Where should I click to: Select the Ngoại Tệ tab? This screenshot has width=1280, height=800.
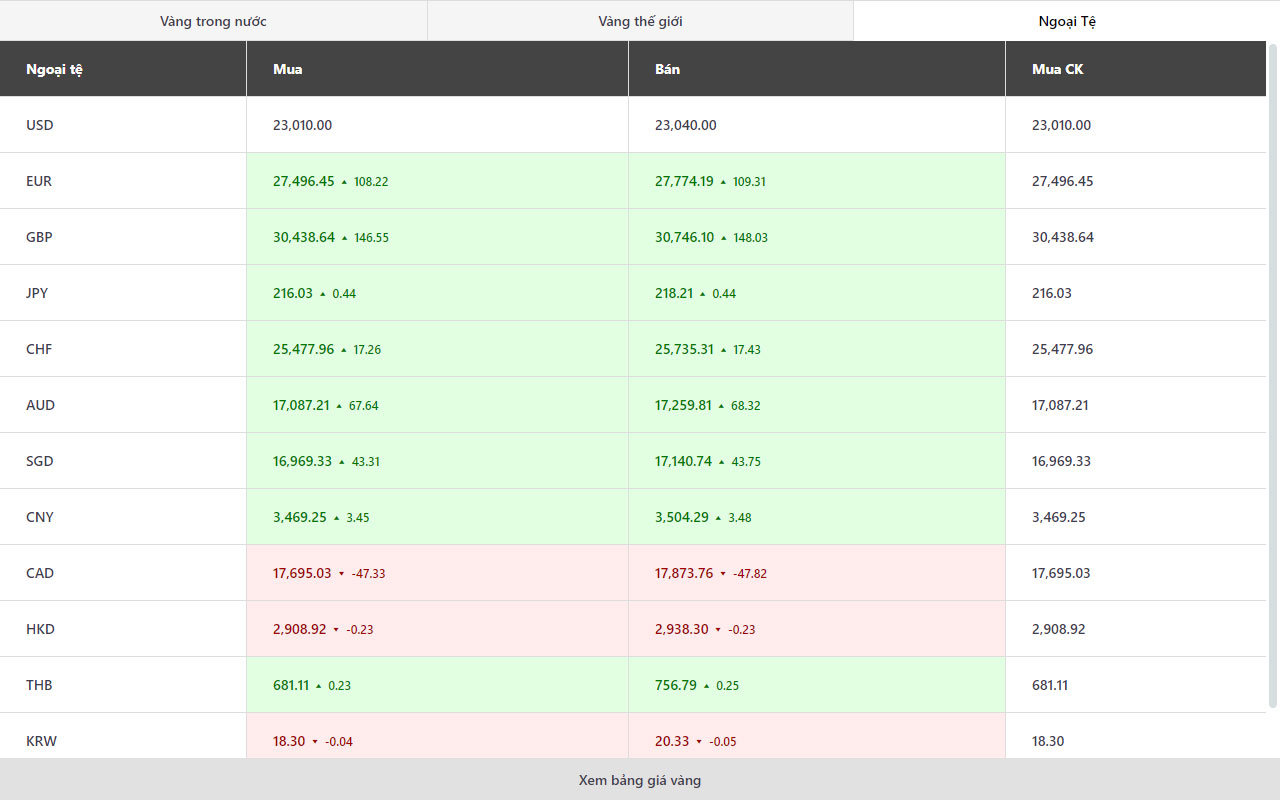[1067, 21]
